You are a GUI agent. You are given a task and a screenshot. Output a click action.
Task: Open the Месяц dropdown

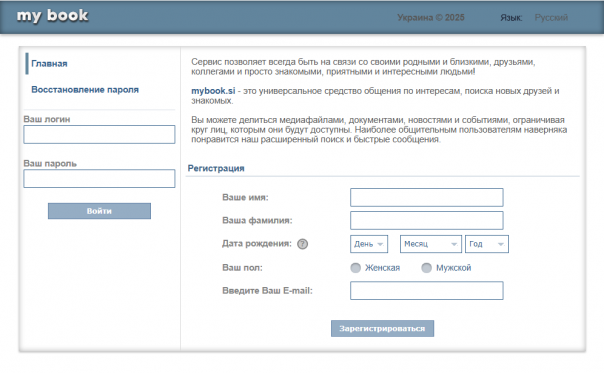(431, 244)
